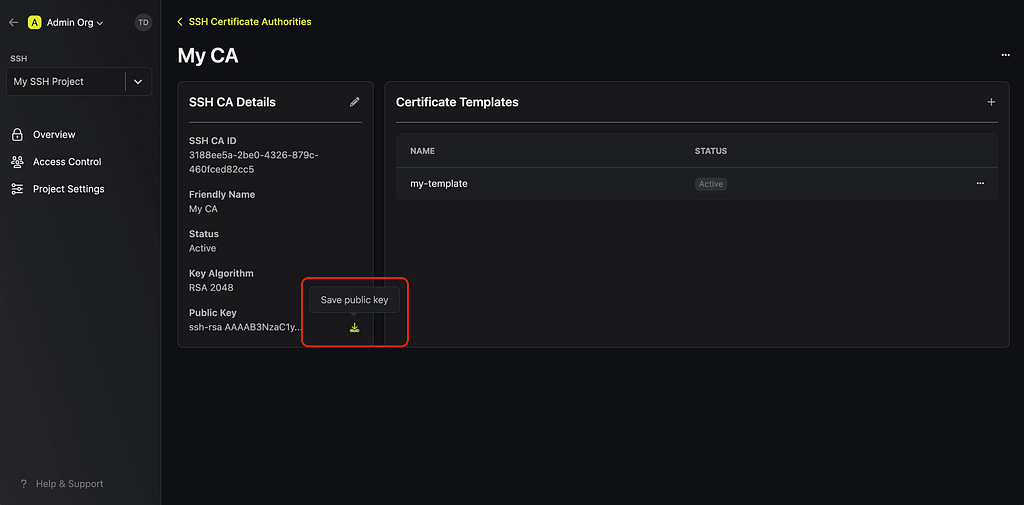Click the yellow back chevron in the breadcrumb
The image size is (1024, 505).
(180, 22)
